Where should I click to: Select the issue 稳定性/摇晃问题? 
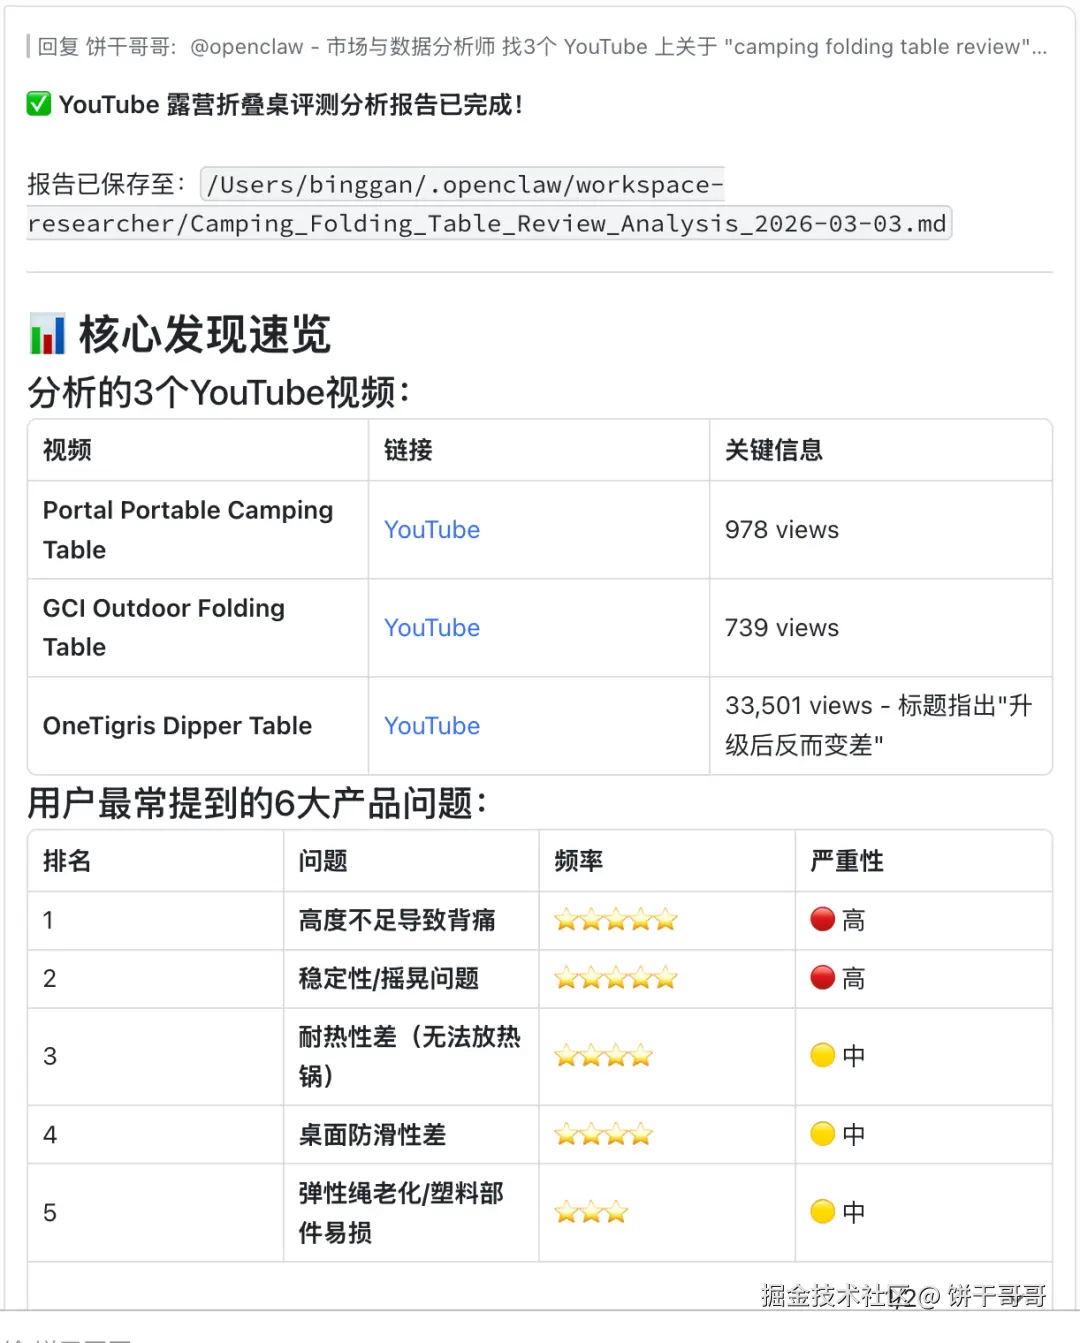pos(389,978)
